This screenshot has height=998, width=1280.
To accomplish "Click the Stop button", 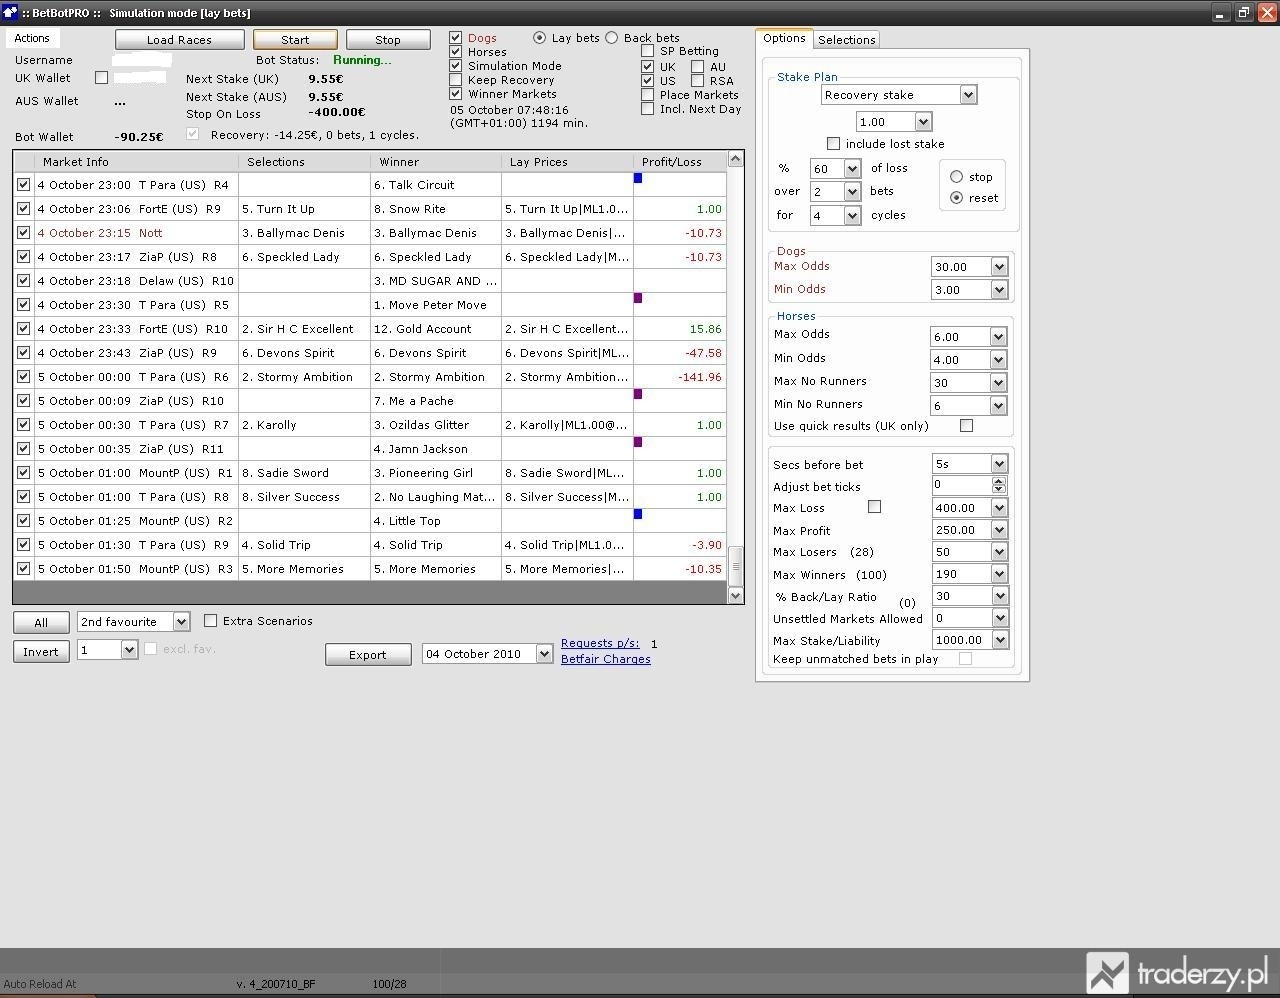I will [x=388, y=40].
